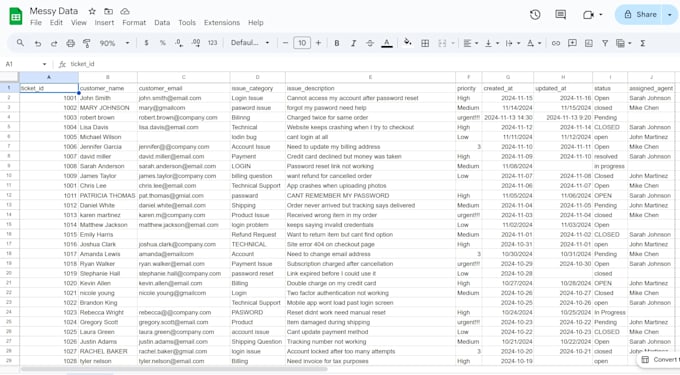Open the Format menu

[134, 23]
